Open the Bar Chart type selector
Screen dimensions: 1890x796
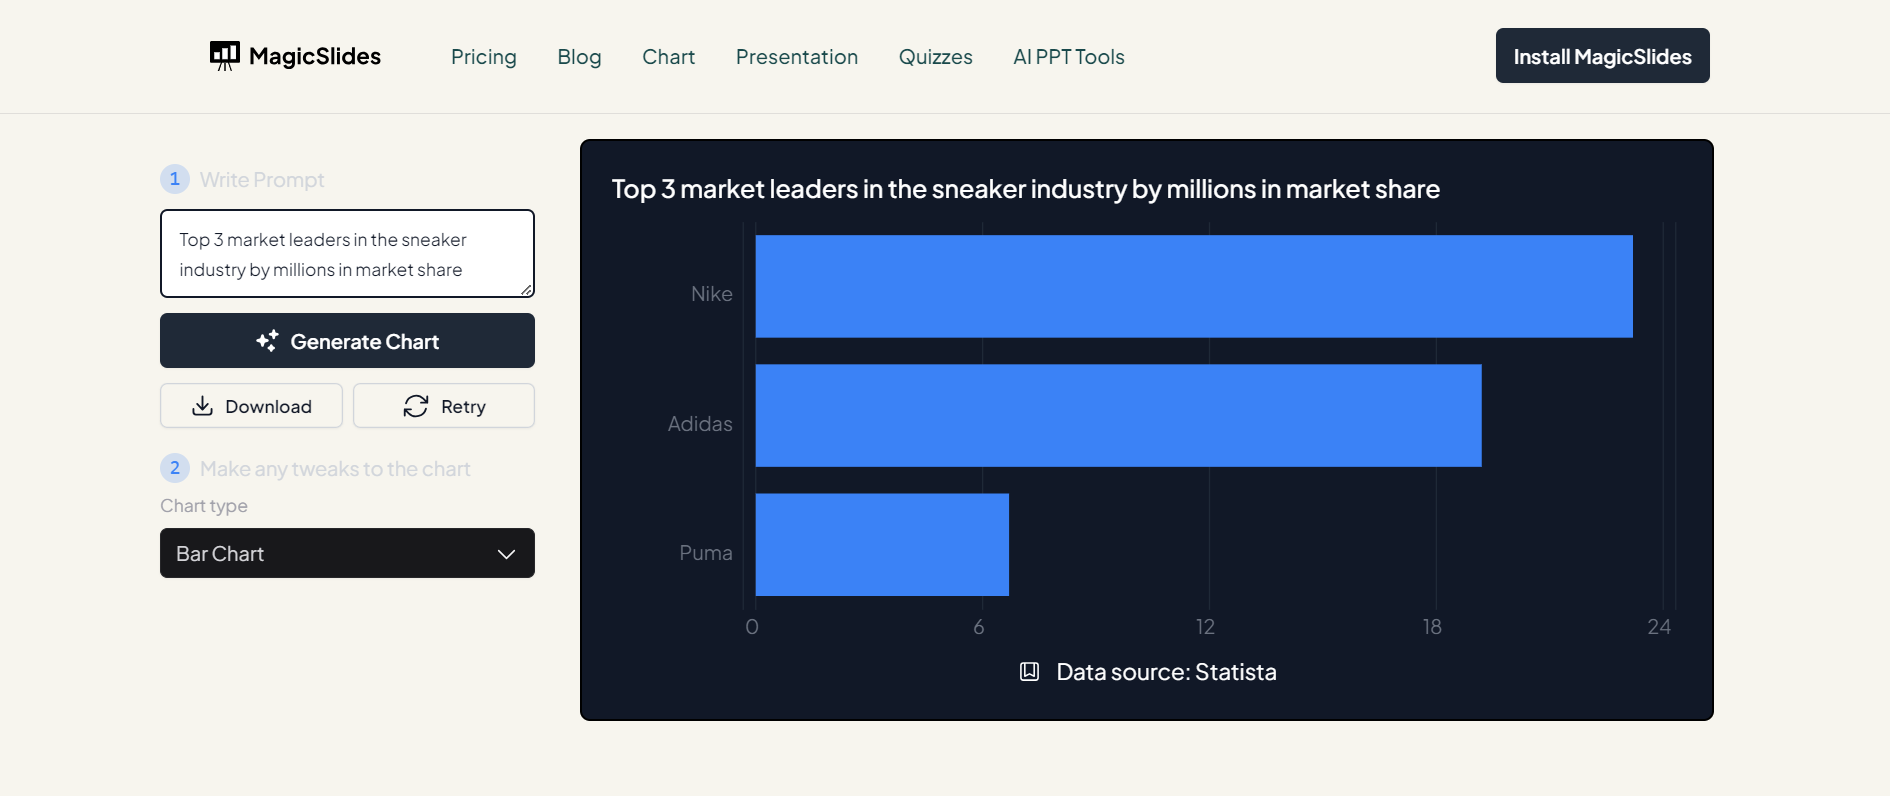[x=346, y=553]
